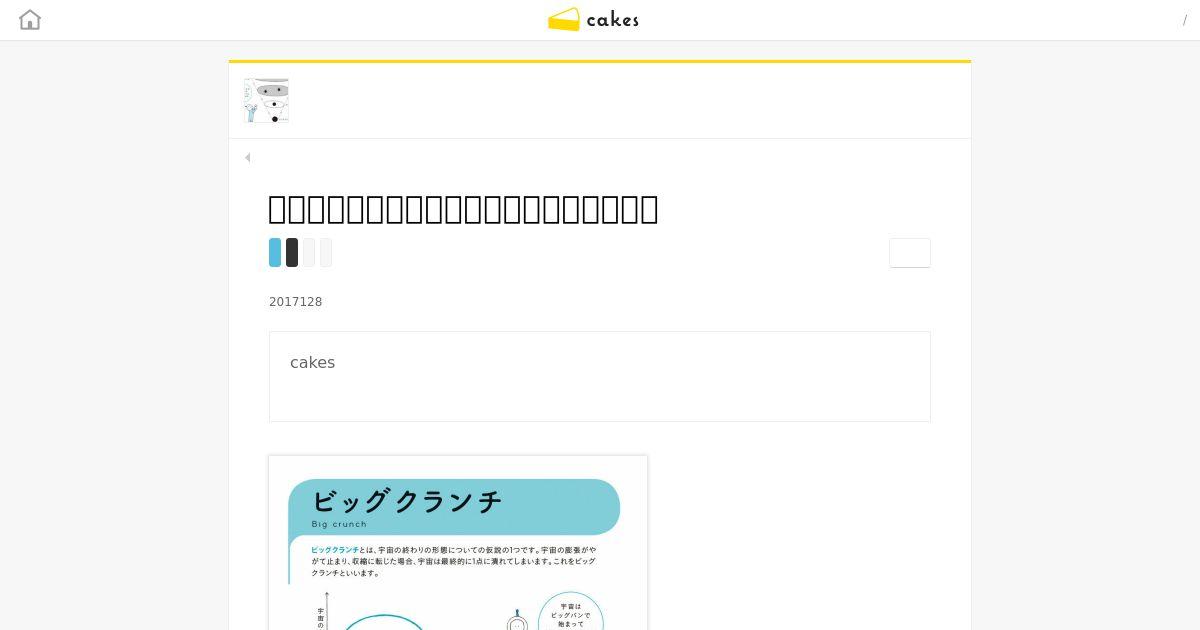The width and height of the screenshot is (1200, 630).
Task: Click the teal ビッグクランチ heading banner
Action: pyautogui.click(x=454, y=507)
